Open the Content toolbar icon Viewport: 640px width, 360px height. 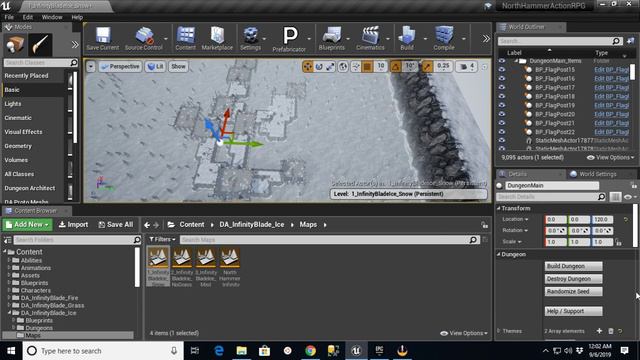pos(186,39)
